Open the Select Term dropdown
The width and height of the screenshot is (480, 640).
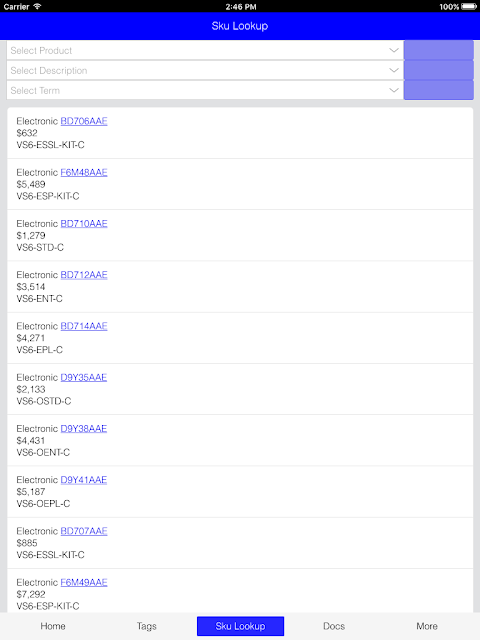pyautogui.click(x=205, y=90)
